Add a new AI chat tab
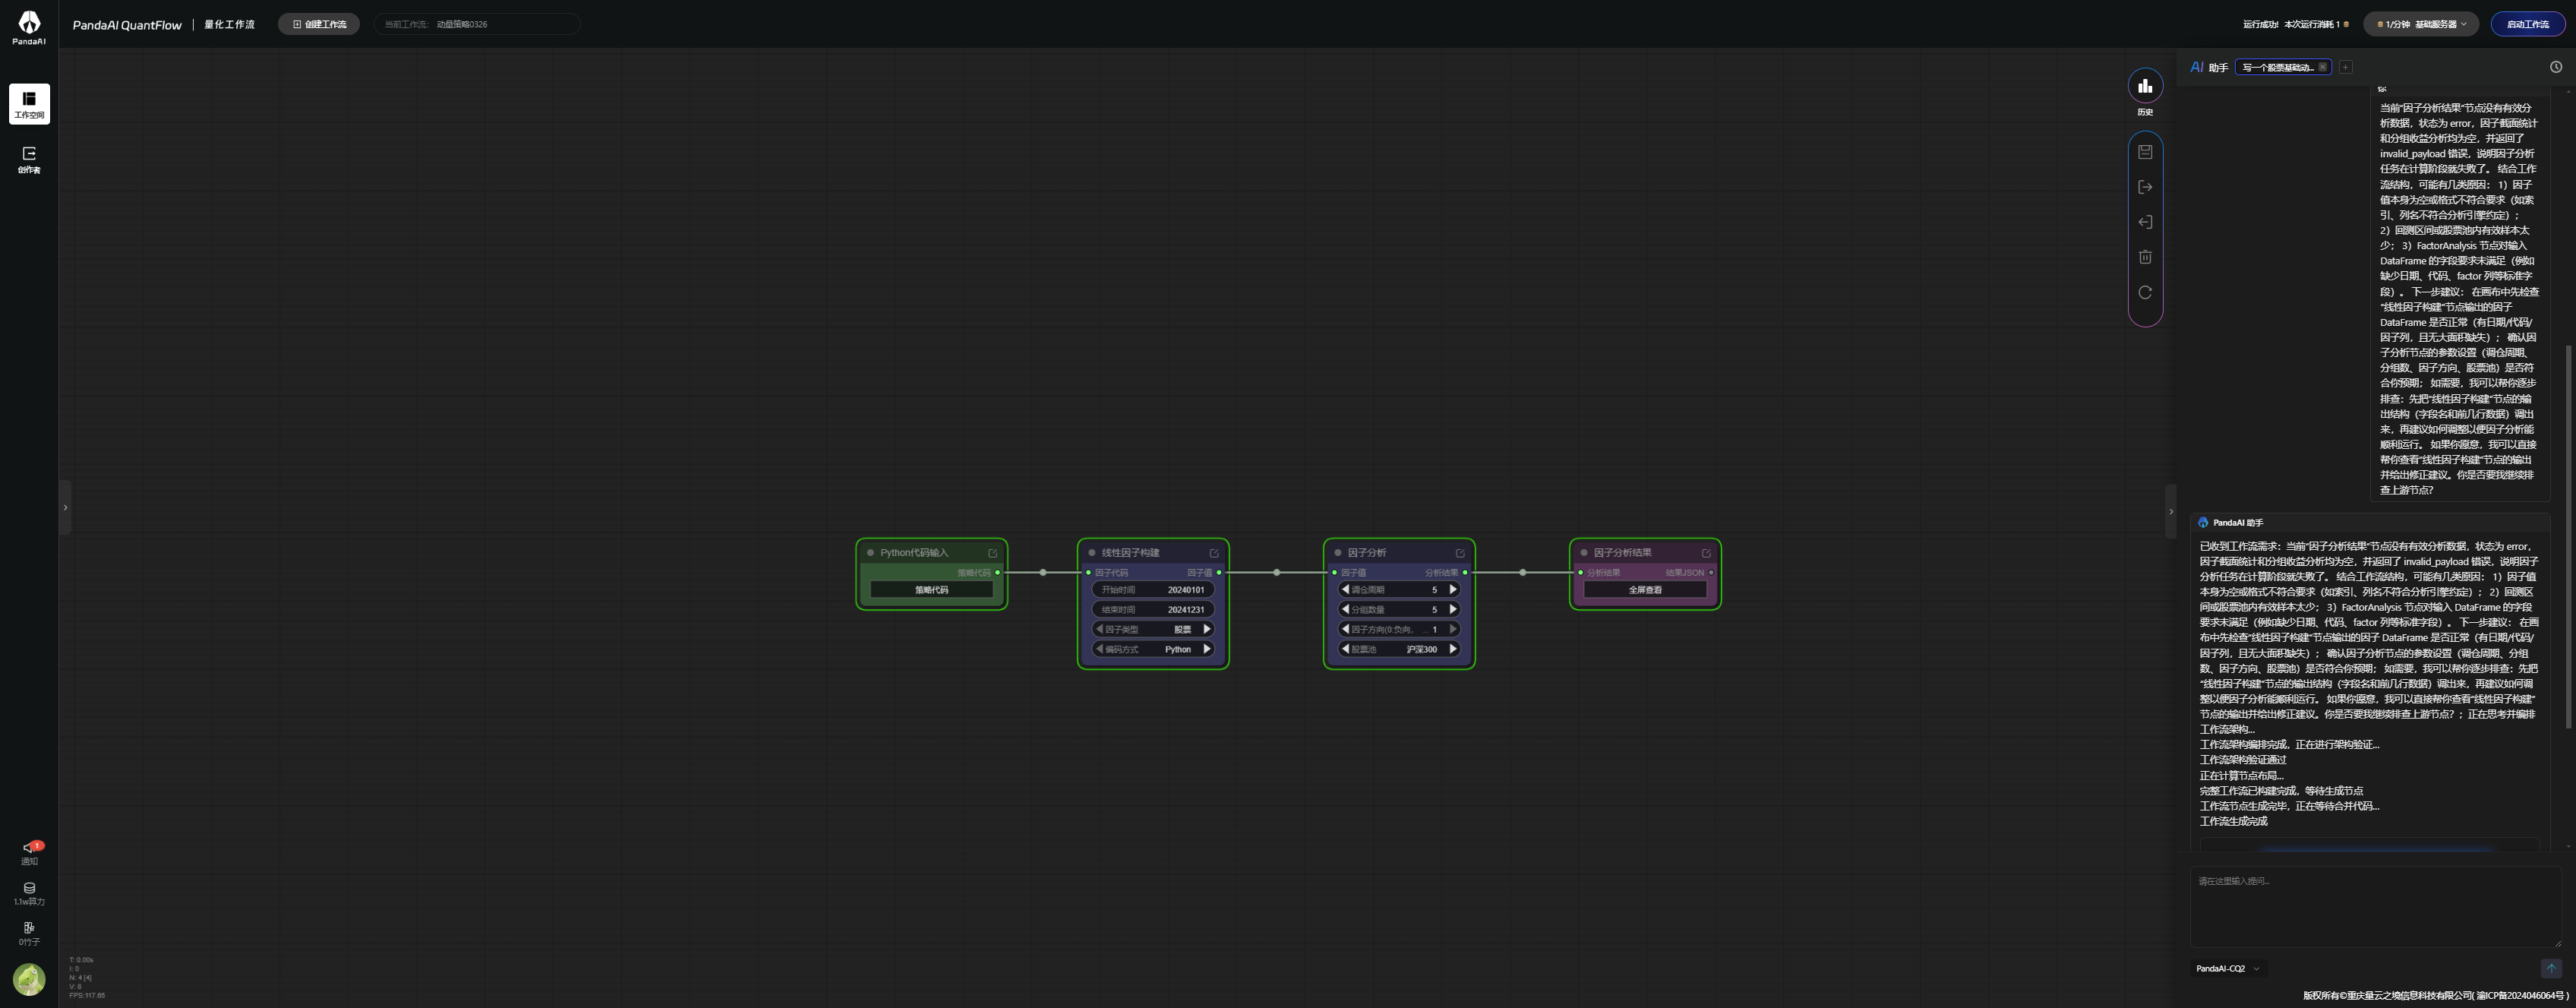Screen dimensions: 2576x1008 (2345, 67)
